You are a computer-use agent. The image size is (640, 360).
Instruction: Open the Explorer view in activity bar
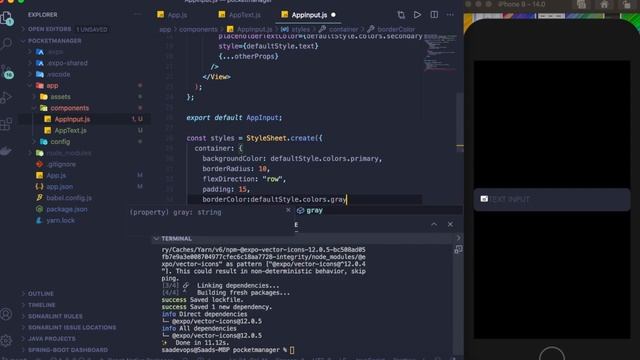coord(7,18)
